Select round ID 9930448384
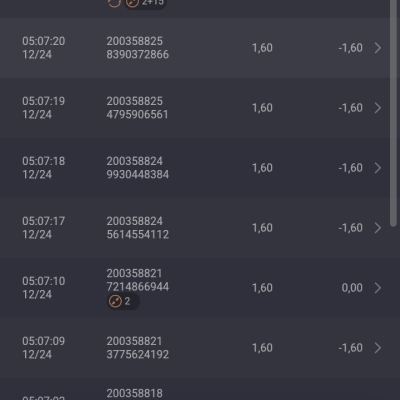Image resolution: width=400 pixels, height=400 pixels. point(138,174)
